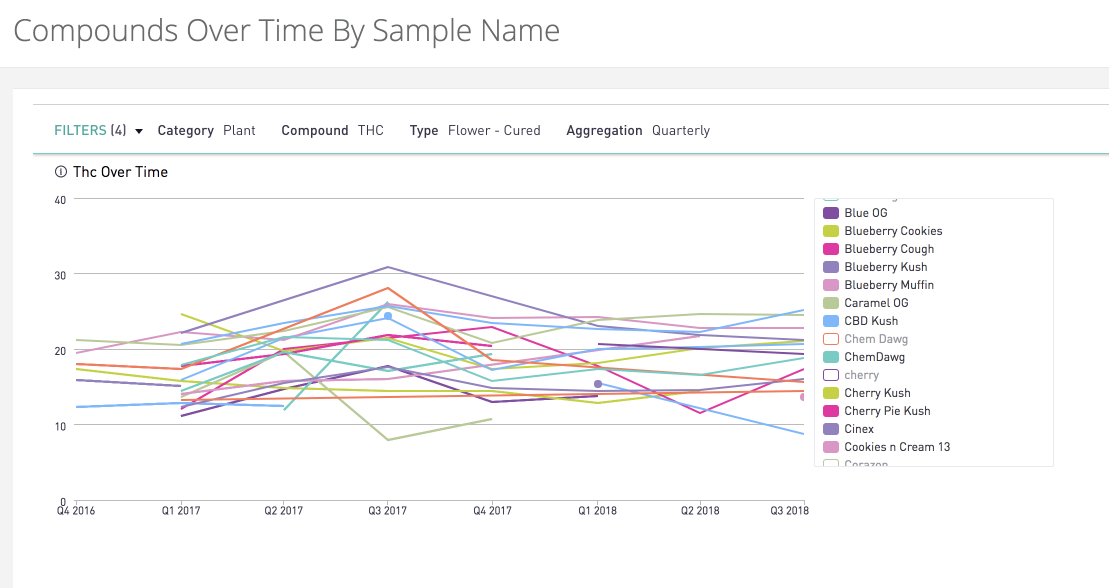
Task: Click the ChemDawg teal legend swatch icon
Action: tap(830, 357)
